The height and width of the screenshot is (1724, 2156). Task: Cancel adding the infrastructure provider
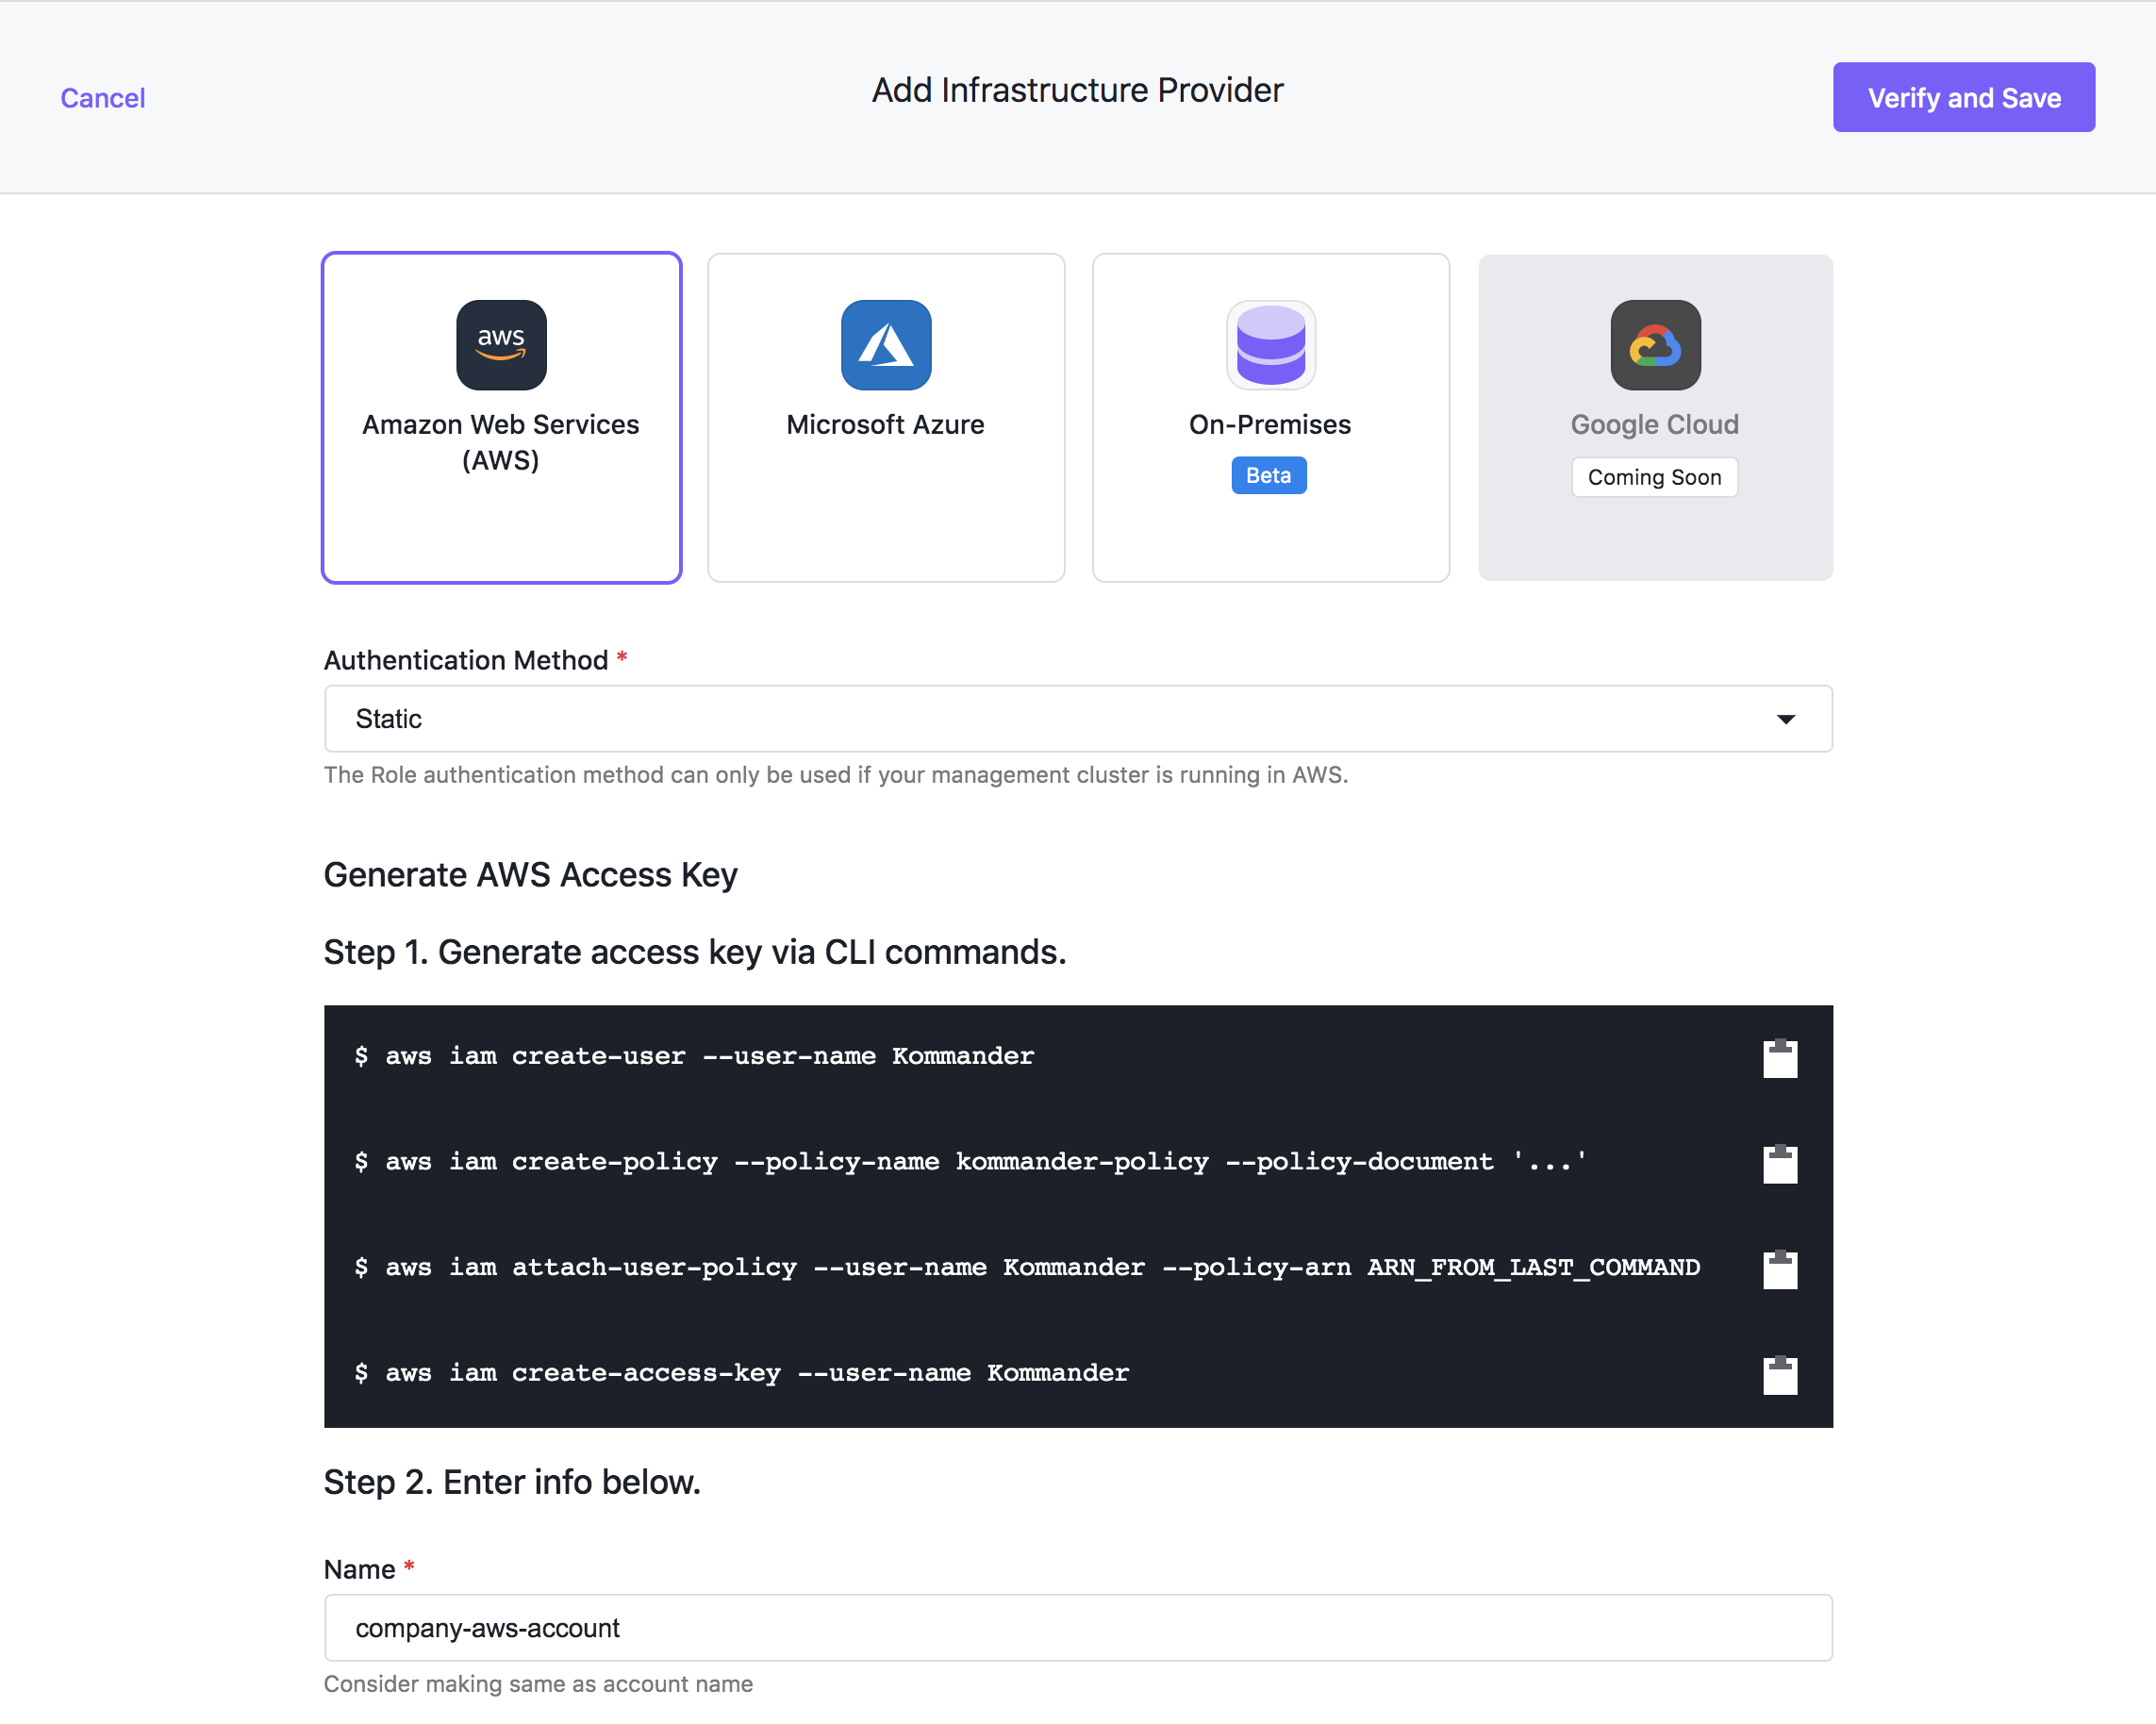[103, 98]
